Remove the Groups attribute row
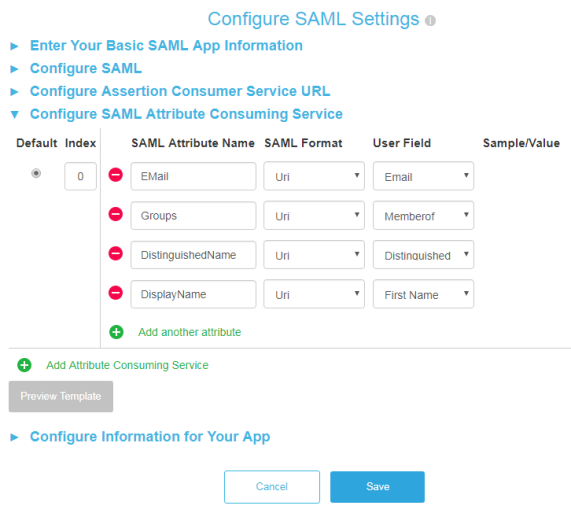Image resolution: width=571 pixels, height=513 pixels. click(x=116, y=214)
